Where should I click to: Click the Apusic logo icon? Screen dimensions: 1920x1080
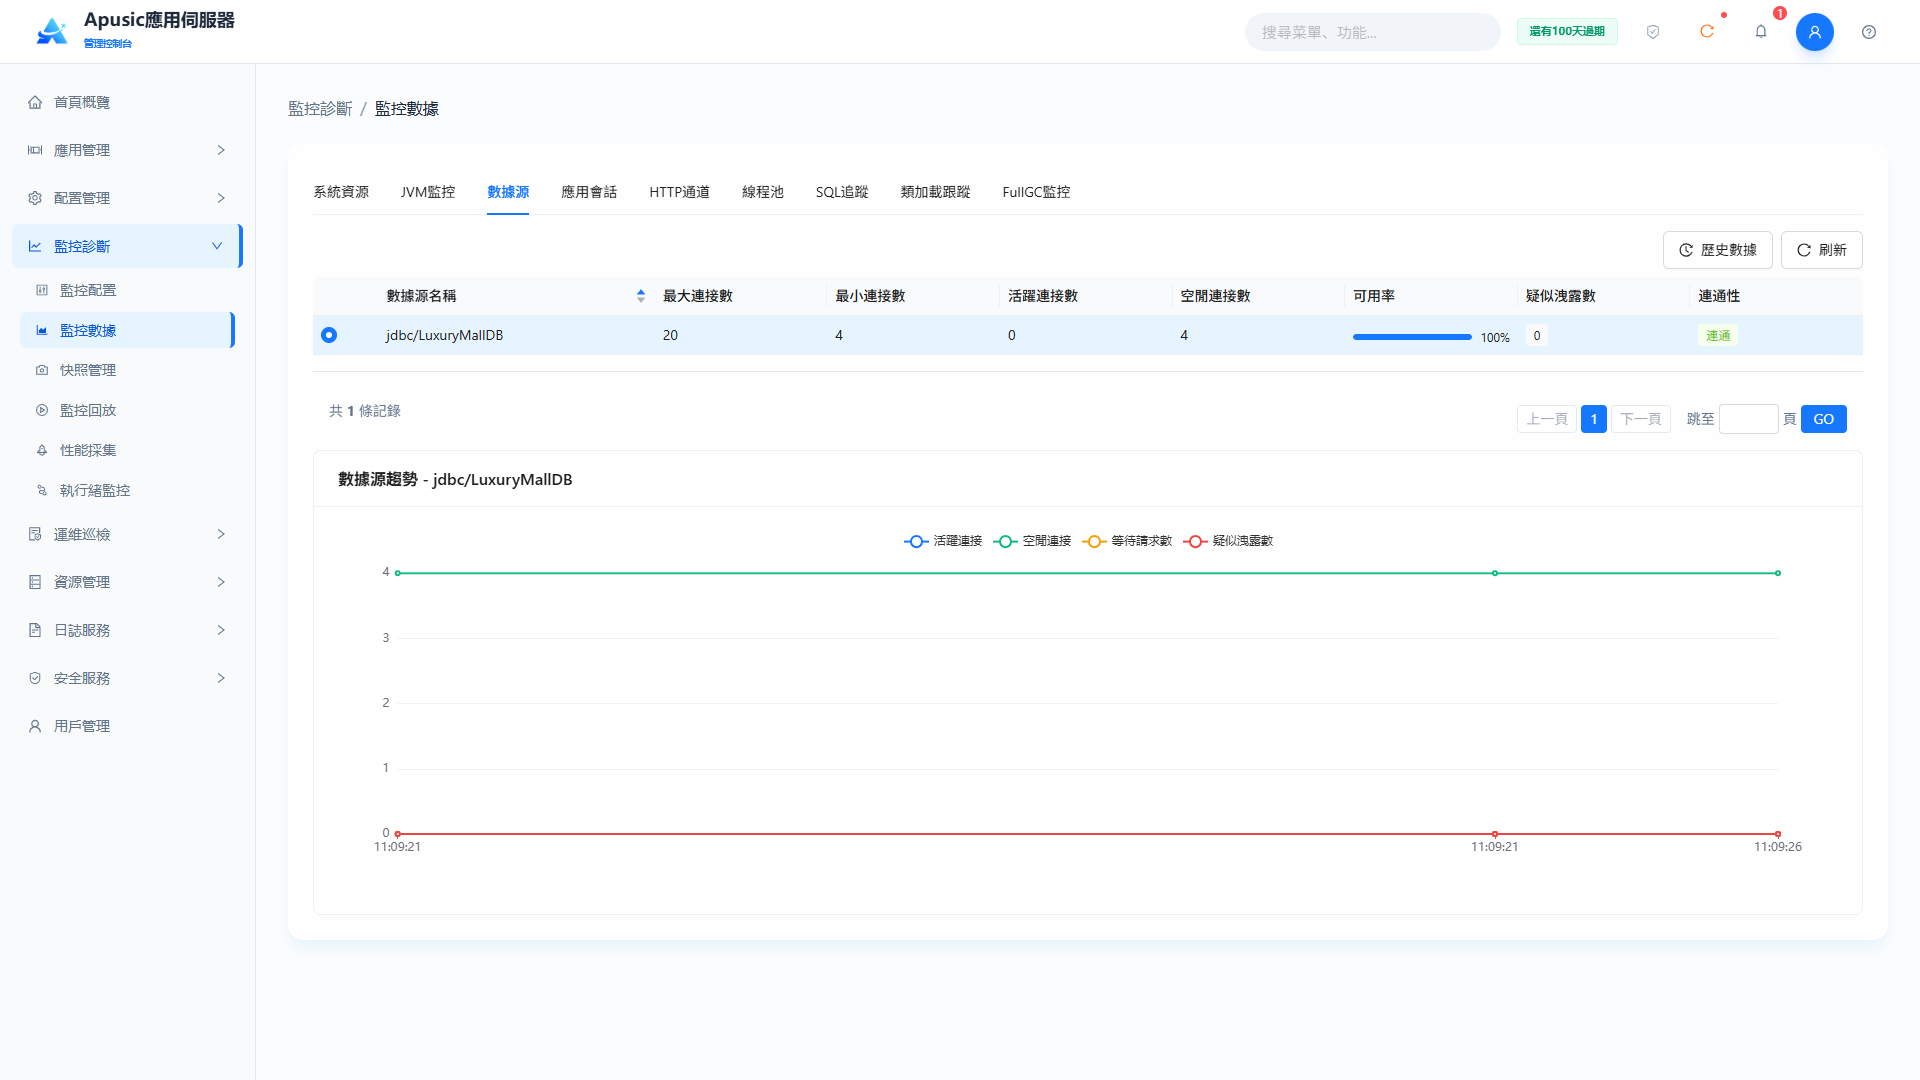[x=52, y=31]
